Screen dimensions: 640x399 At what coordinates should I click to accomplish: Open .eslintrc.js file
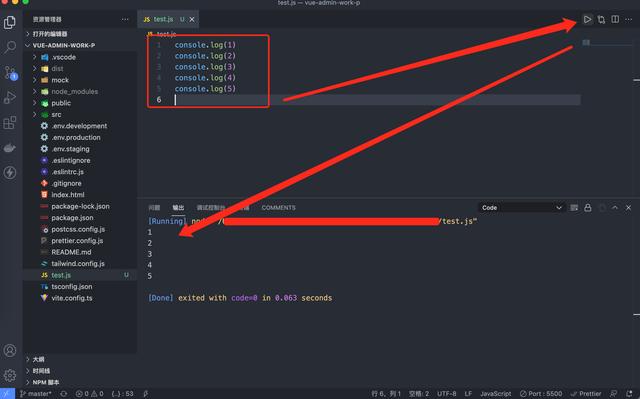[80, 172]
